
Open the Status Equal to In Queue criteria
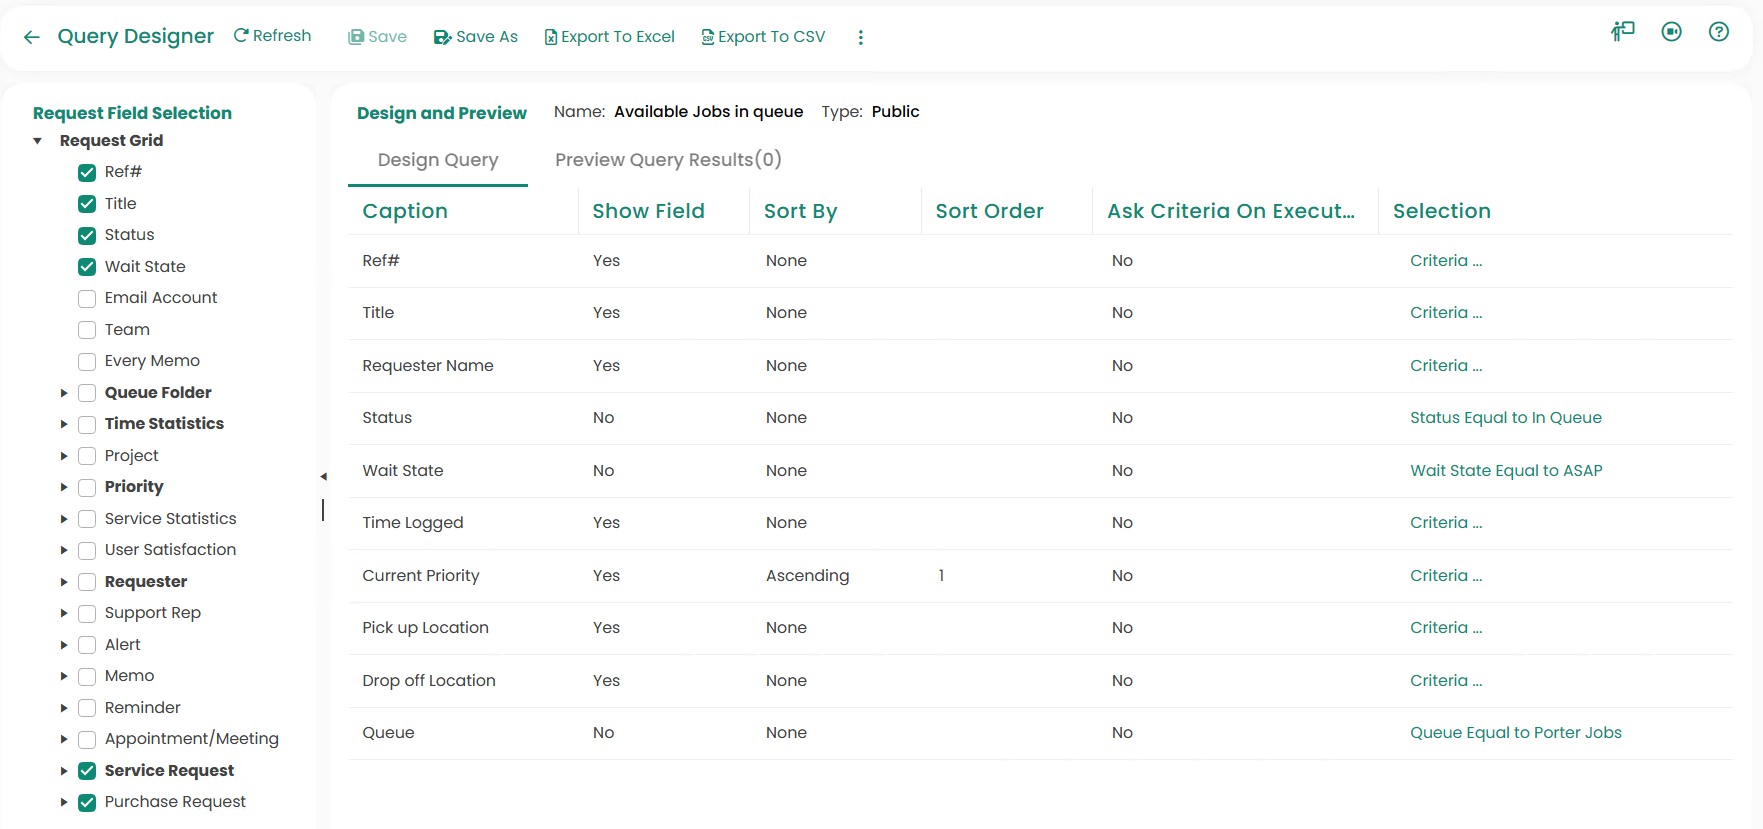(1505, 418)
